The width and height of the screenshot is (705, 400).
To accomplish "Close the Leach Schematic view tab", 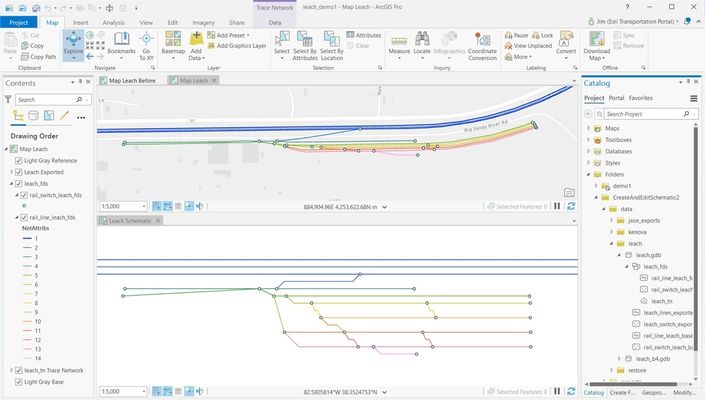I will pyautogui.click(x=158, y=221).
